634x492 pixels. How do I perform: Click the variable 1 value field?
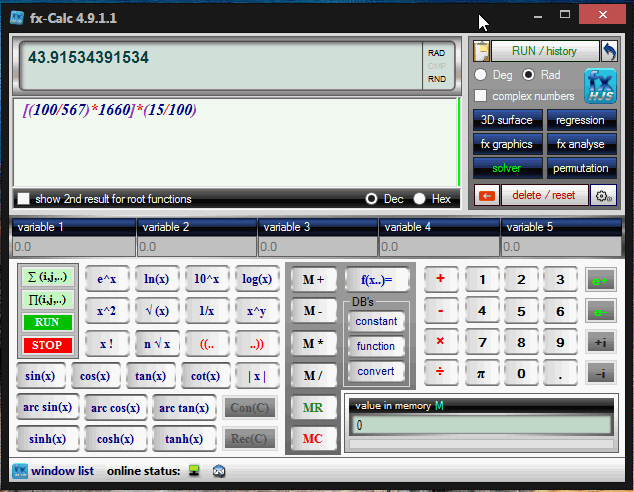pyautogui.click(x=74, y=247)
